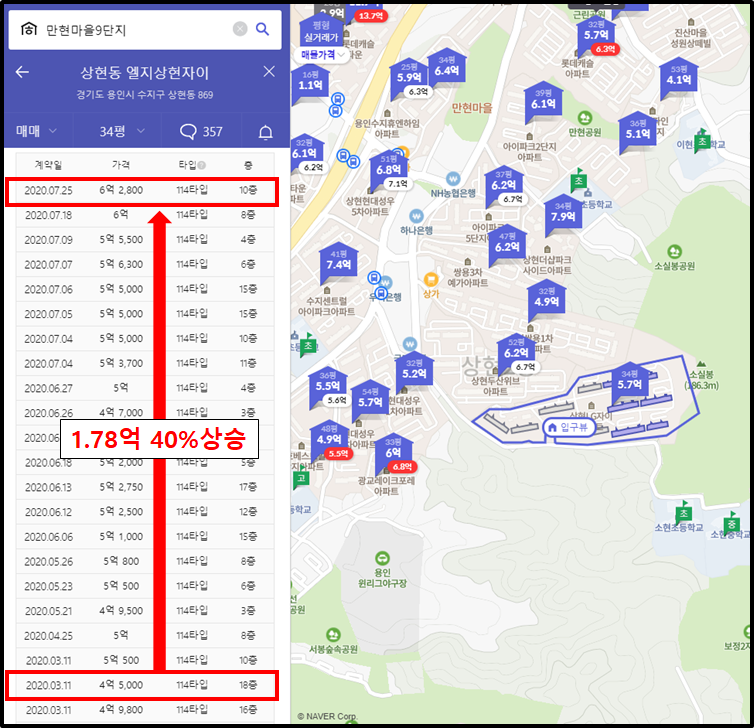Click the 53평 4.1억 map marker
Screen dimensions: 754x728
click(x=678, y=76)
